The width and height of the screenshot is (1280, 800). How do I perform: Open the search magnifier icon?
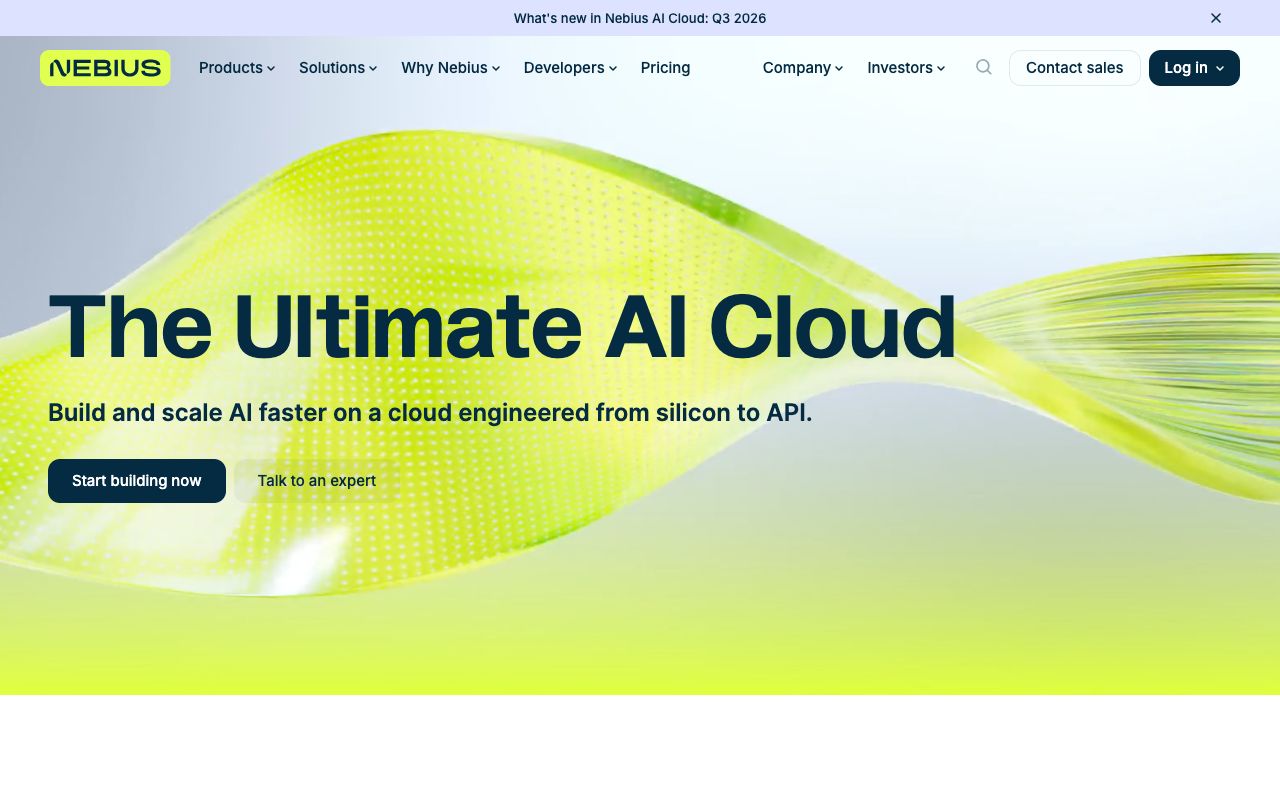click(984, 67)
